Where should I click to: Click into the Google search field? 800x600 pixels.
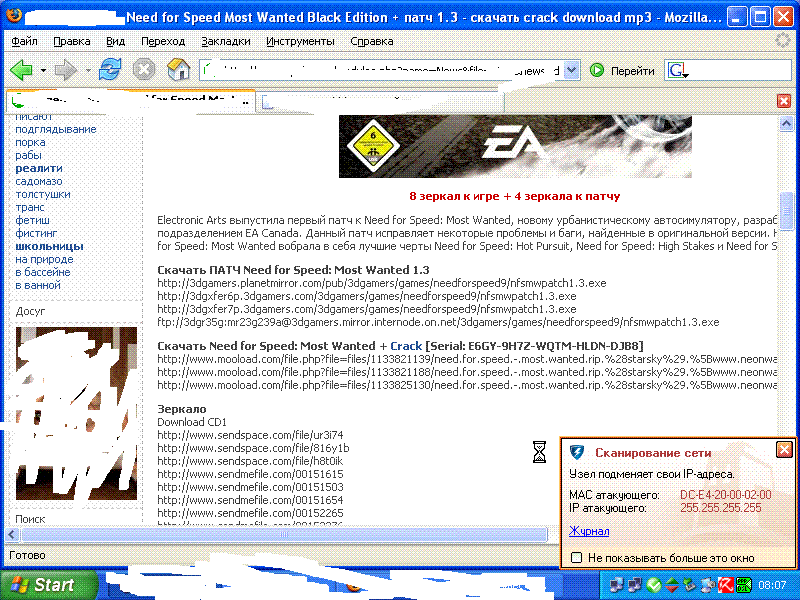[x=740, y=70]
